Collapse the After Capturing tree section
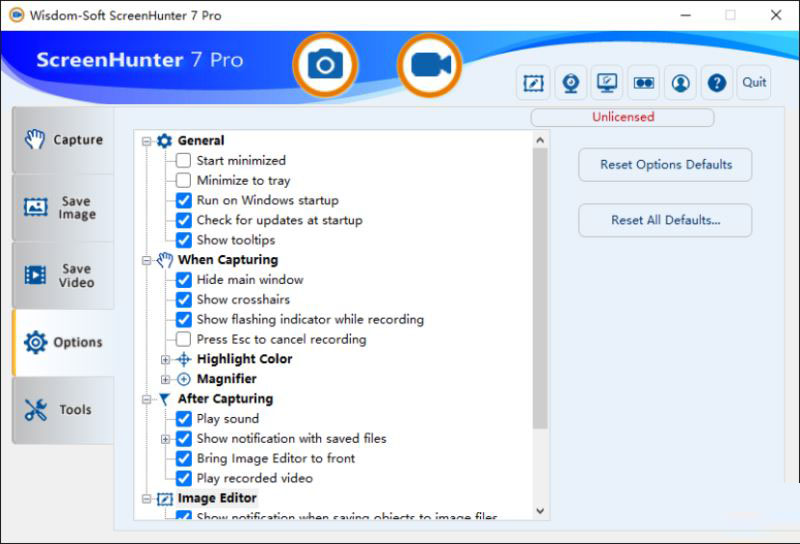Image resolution: width=800 pixels, height=544 pixels. (x=146, y=400)
